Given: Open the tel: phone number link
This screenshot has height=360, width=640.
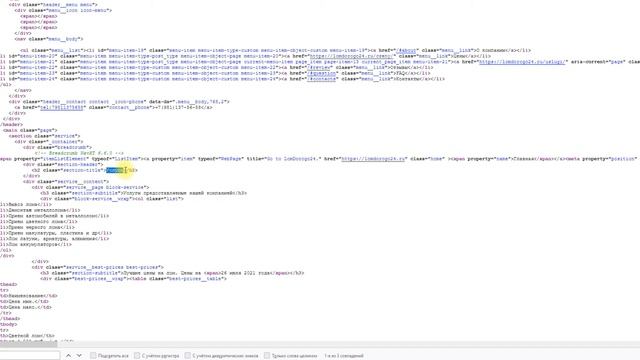Looking at the screenshot, I should [62, 107].
